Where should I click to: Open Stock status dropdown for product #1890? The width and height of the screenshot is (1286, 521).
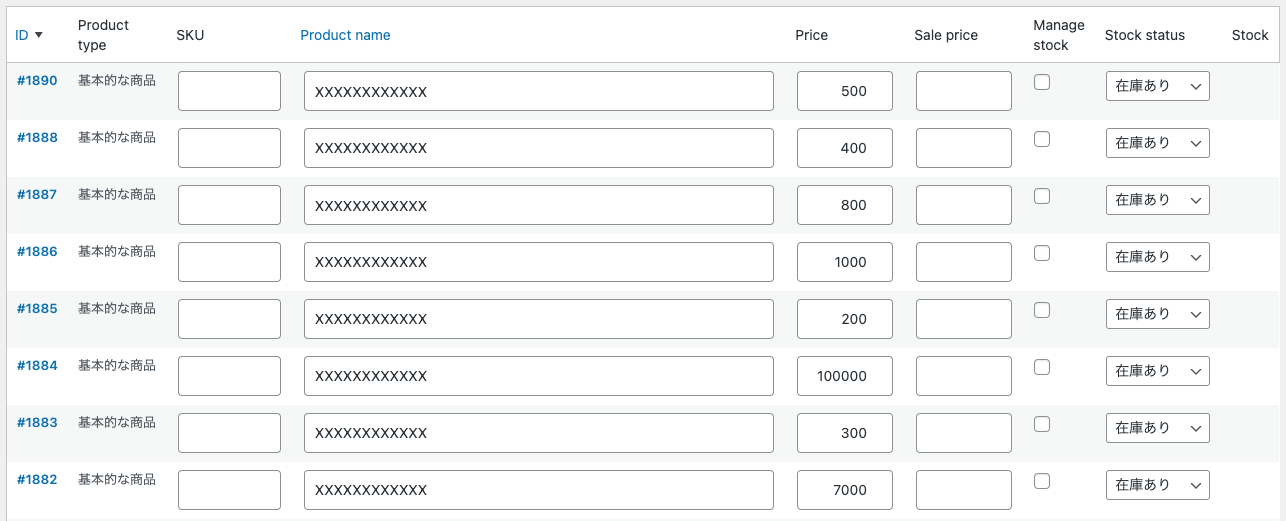[x=1157, y=86]
